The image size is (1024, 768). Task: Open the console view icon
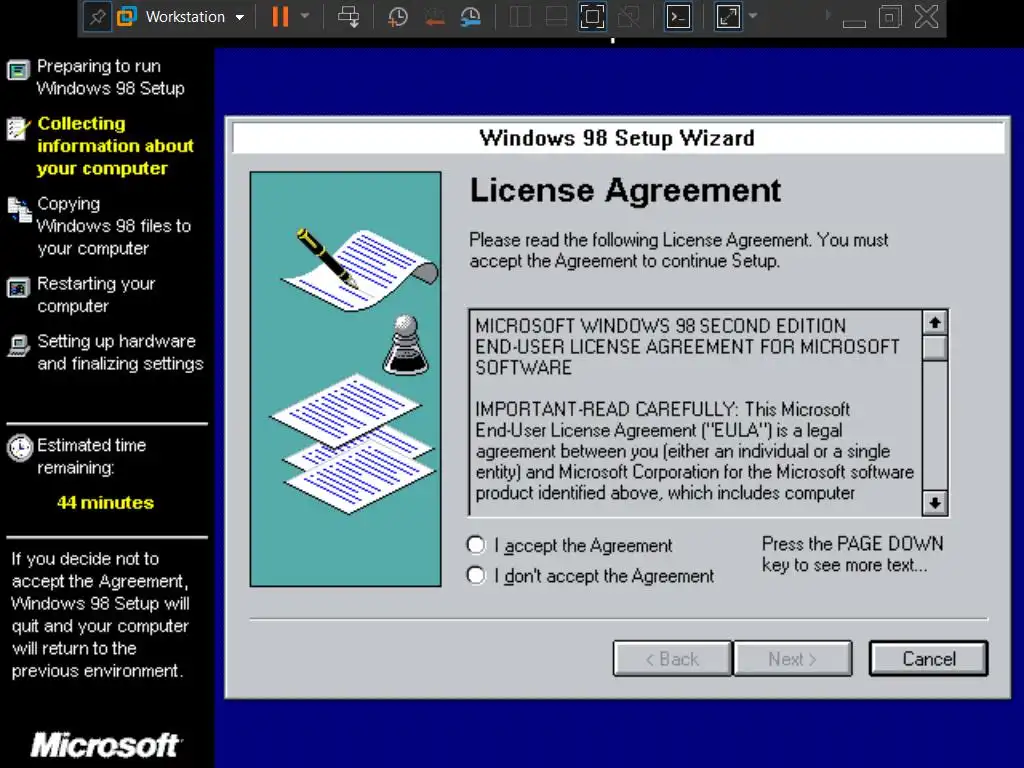tap(678, 17)
